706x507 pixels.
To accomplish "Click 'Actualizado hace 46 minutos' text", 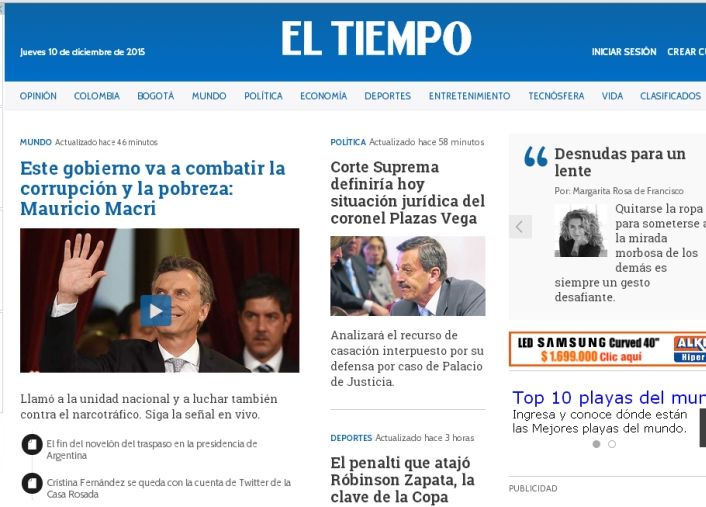I will click(x=106, y=142).
